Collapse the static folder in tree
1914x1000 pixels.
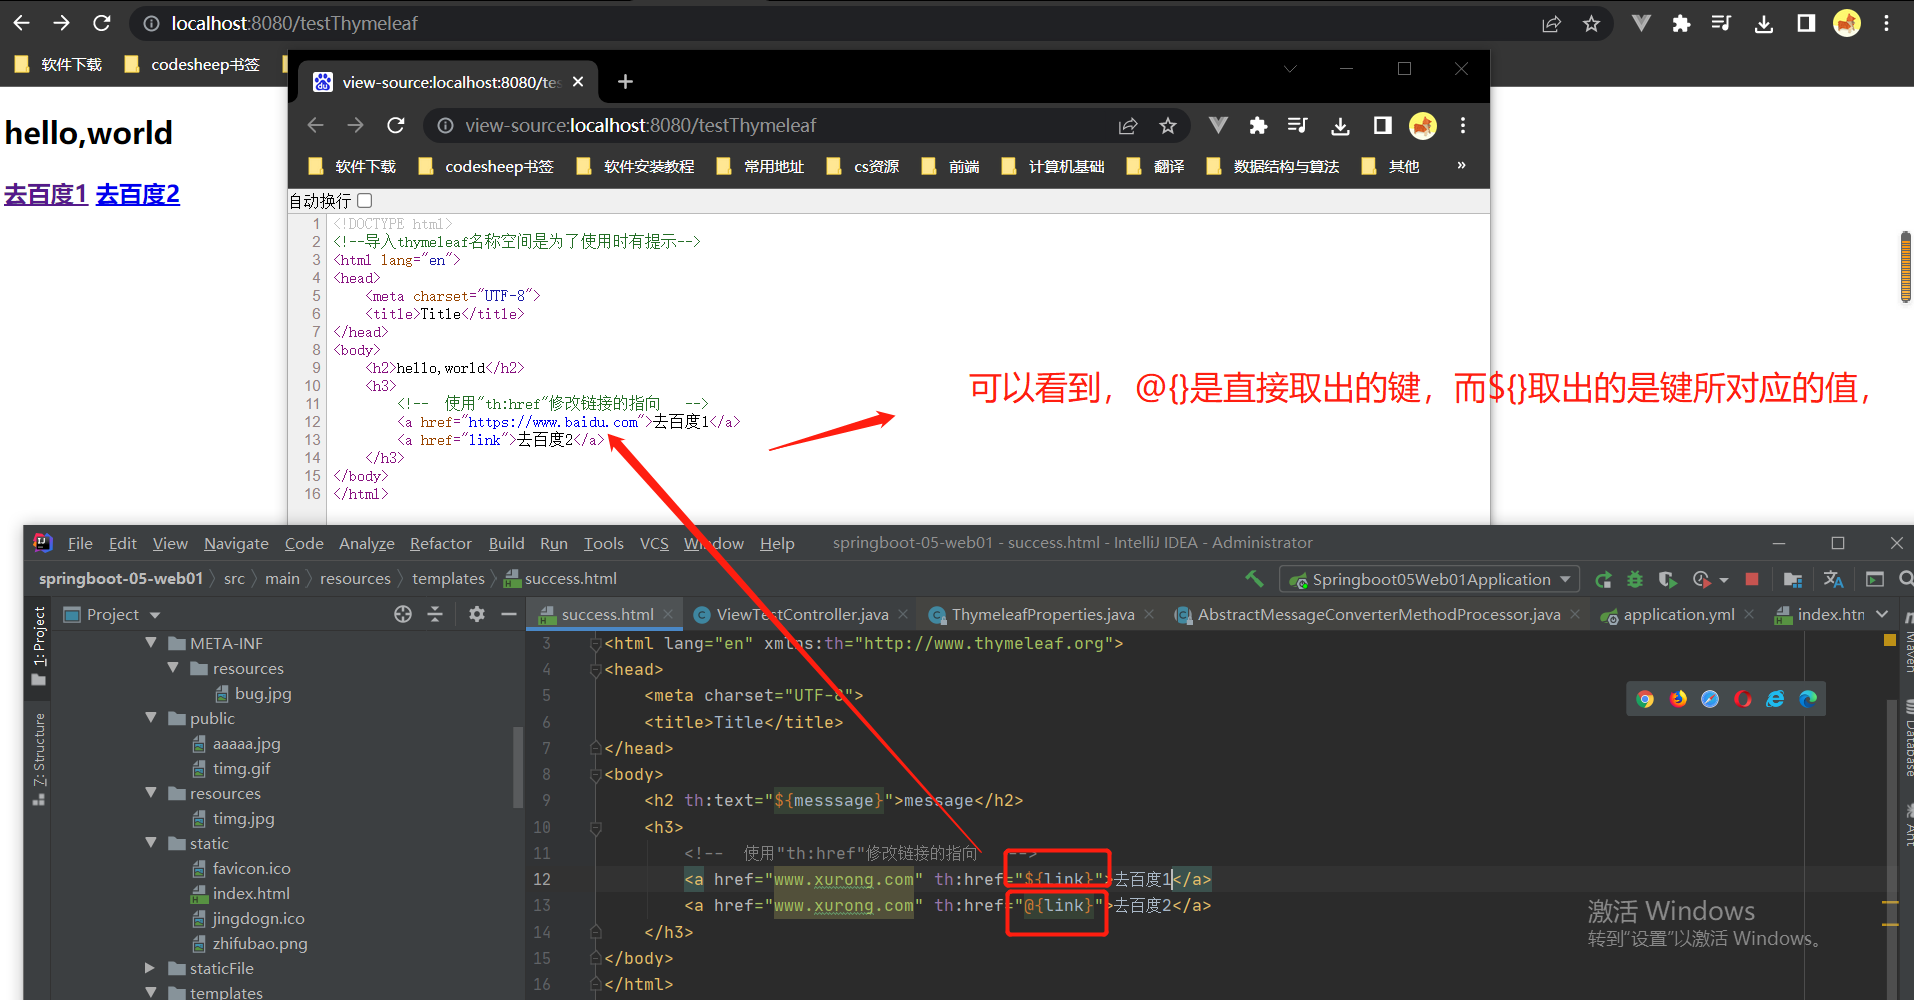[x=151, y=843]
